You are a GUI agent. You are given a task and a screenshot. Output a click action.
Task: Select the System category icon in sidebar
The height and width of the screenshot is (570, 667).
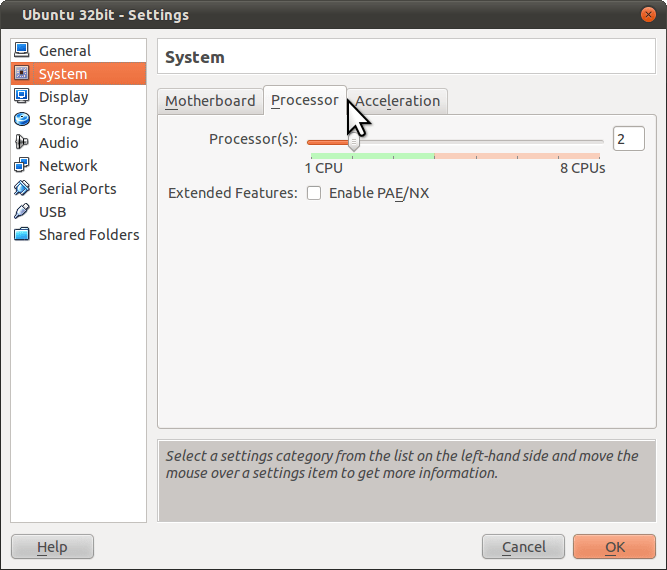click(x=22, y=73)
